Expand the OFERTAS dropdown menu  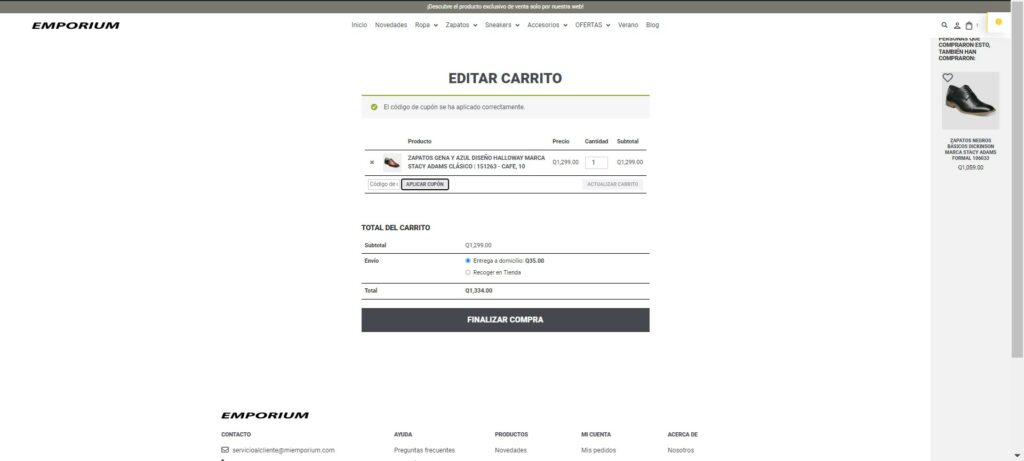(x=592, y=25)
